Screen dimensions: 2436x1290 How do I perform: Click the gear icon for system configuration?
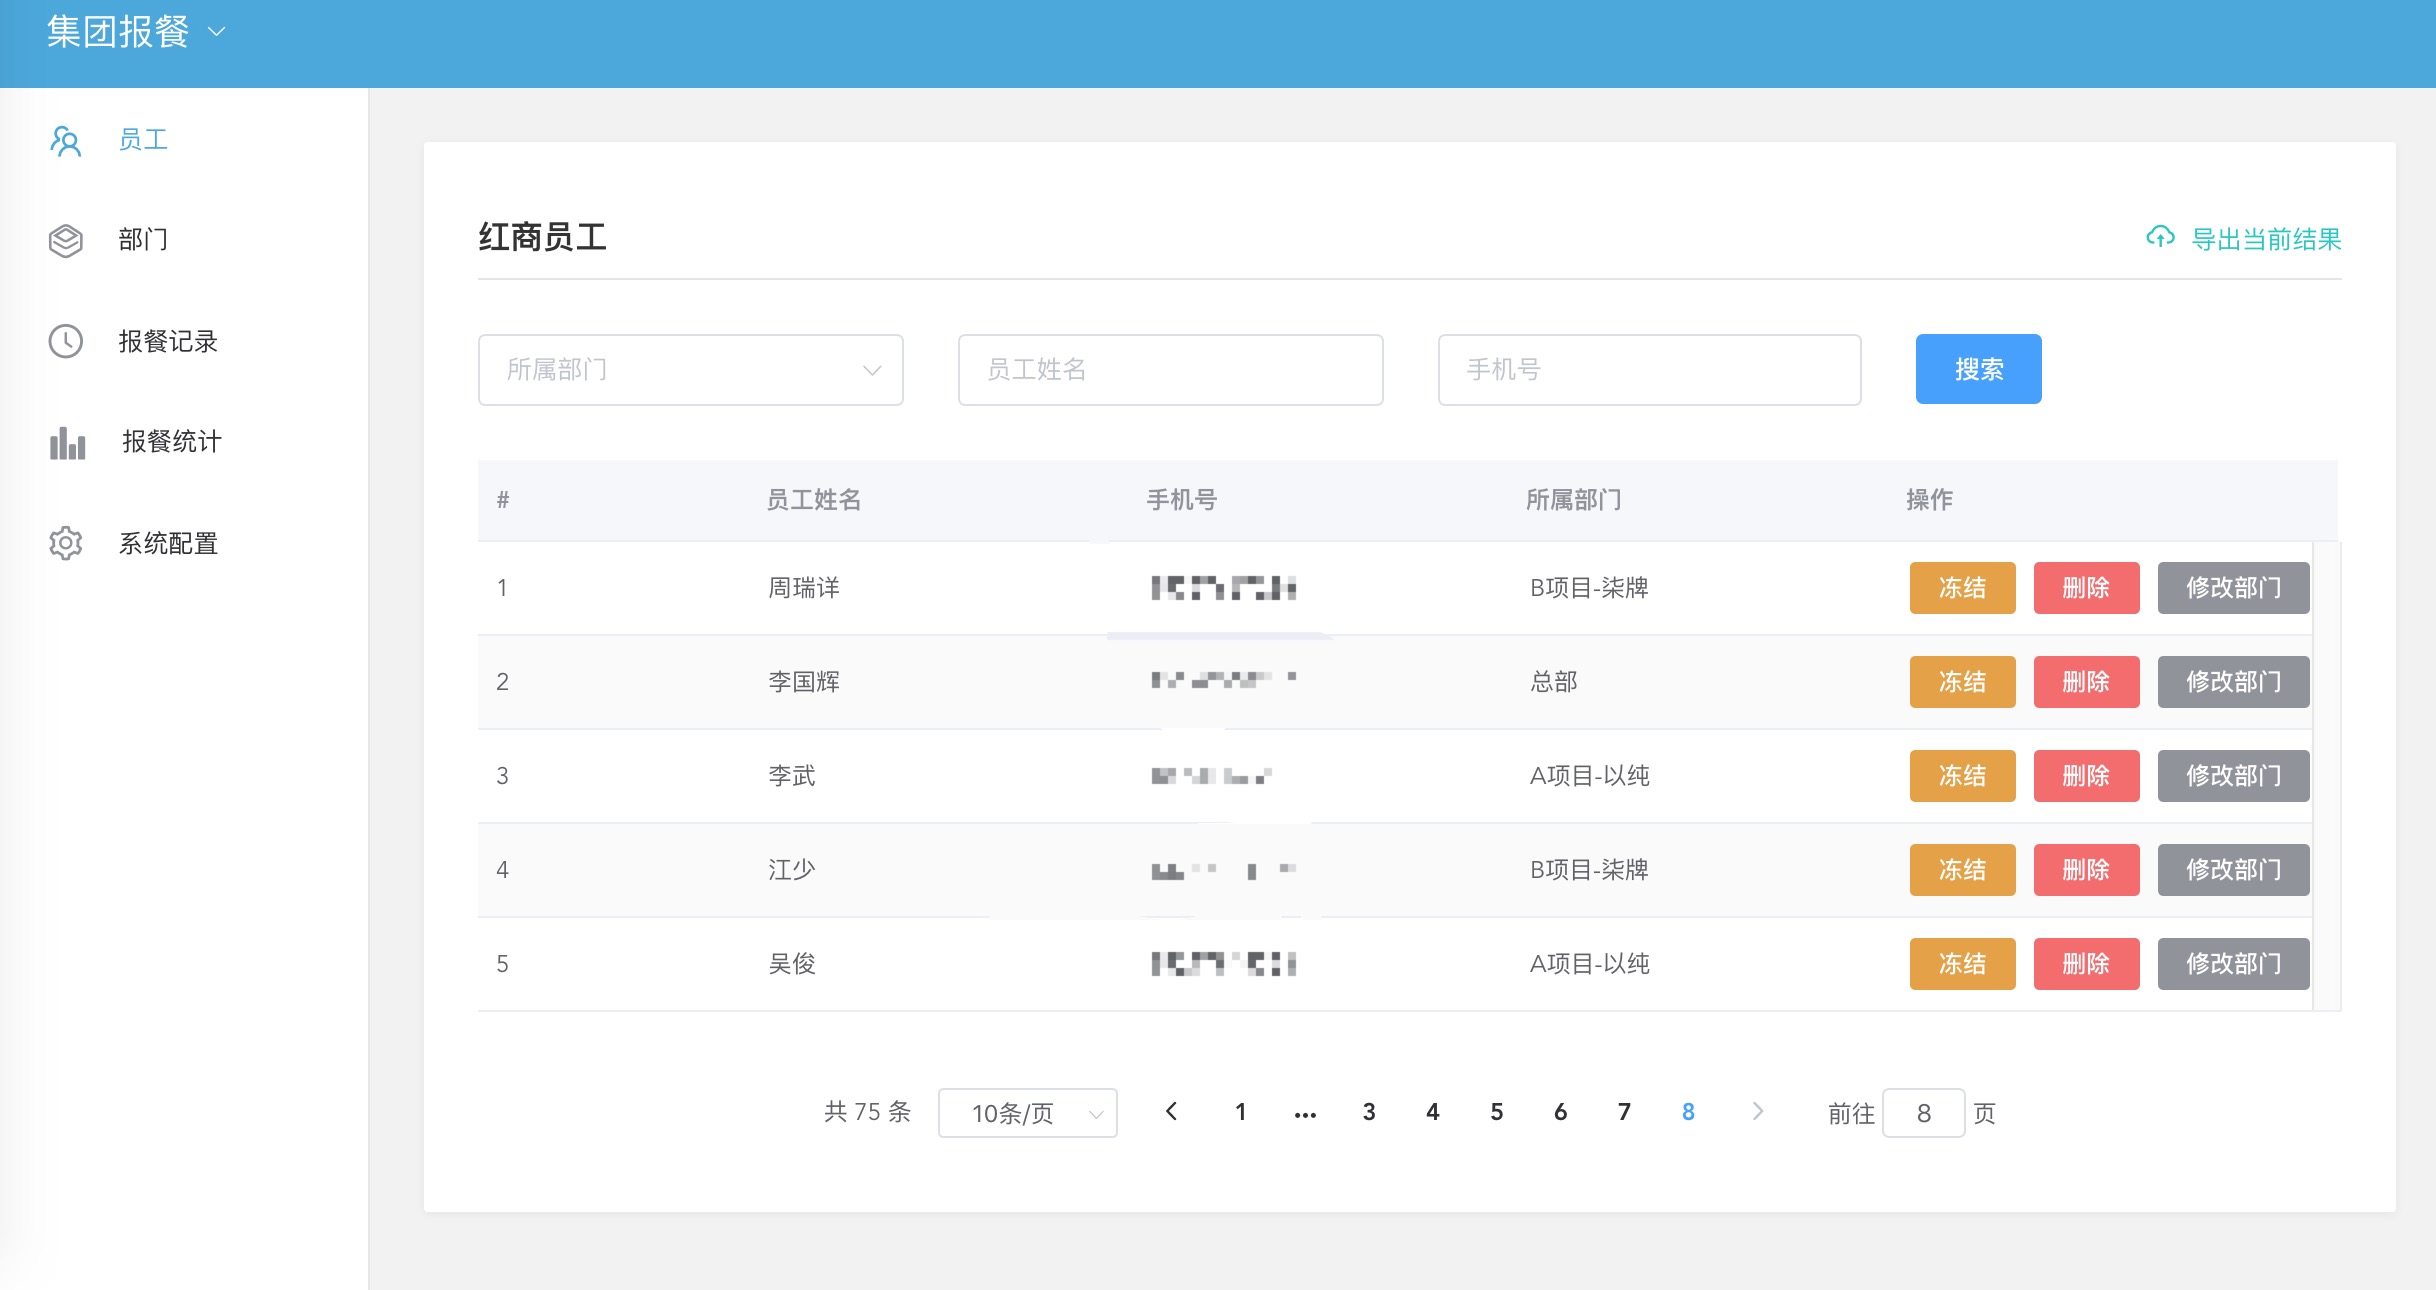(66, 543)
